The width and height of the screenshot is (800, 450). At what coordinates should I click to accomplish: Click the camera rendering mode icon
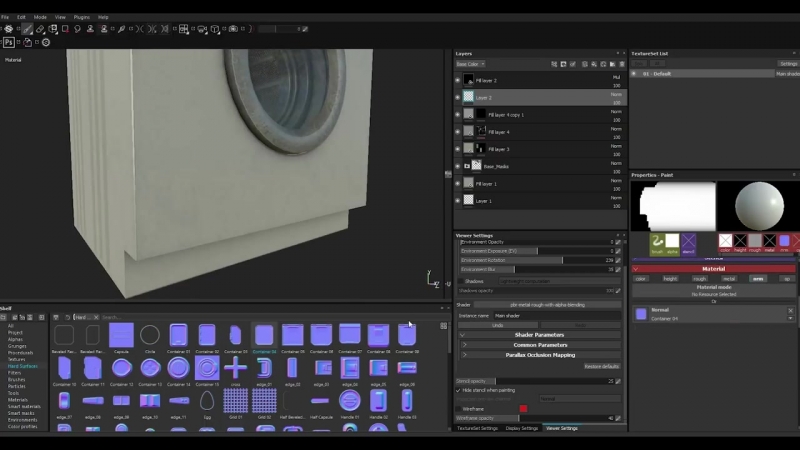[x=202, y=29]
